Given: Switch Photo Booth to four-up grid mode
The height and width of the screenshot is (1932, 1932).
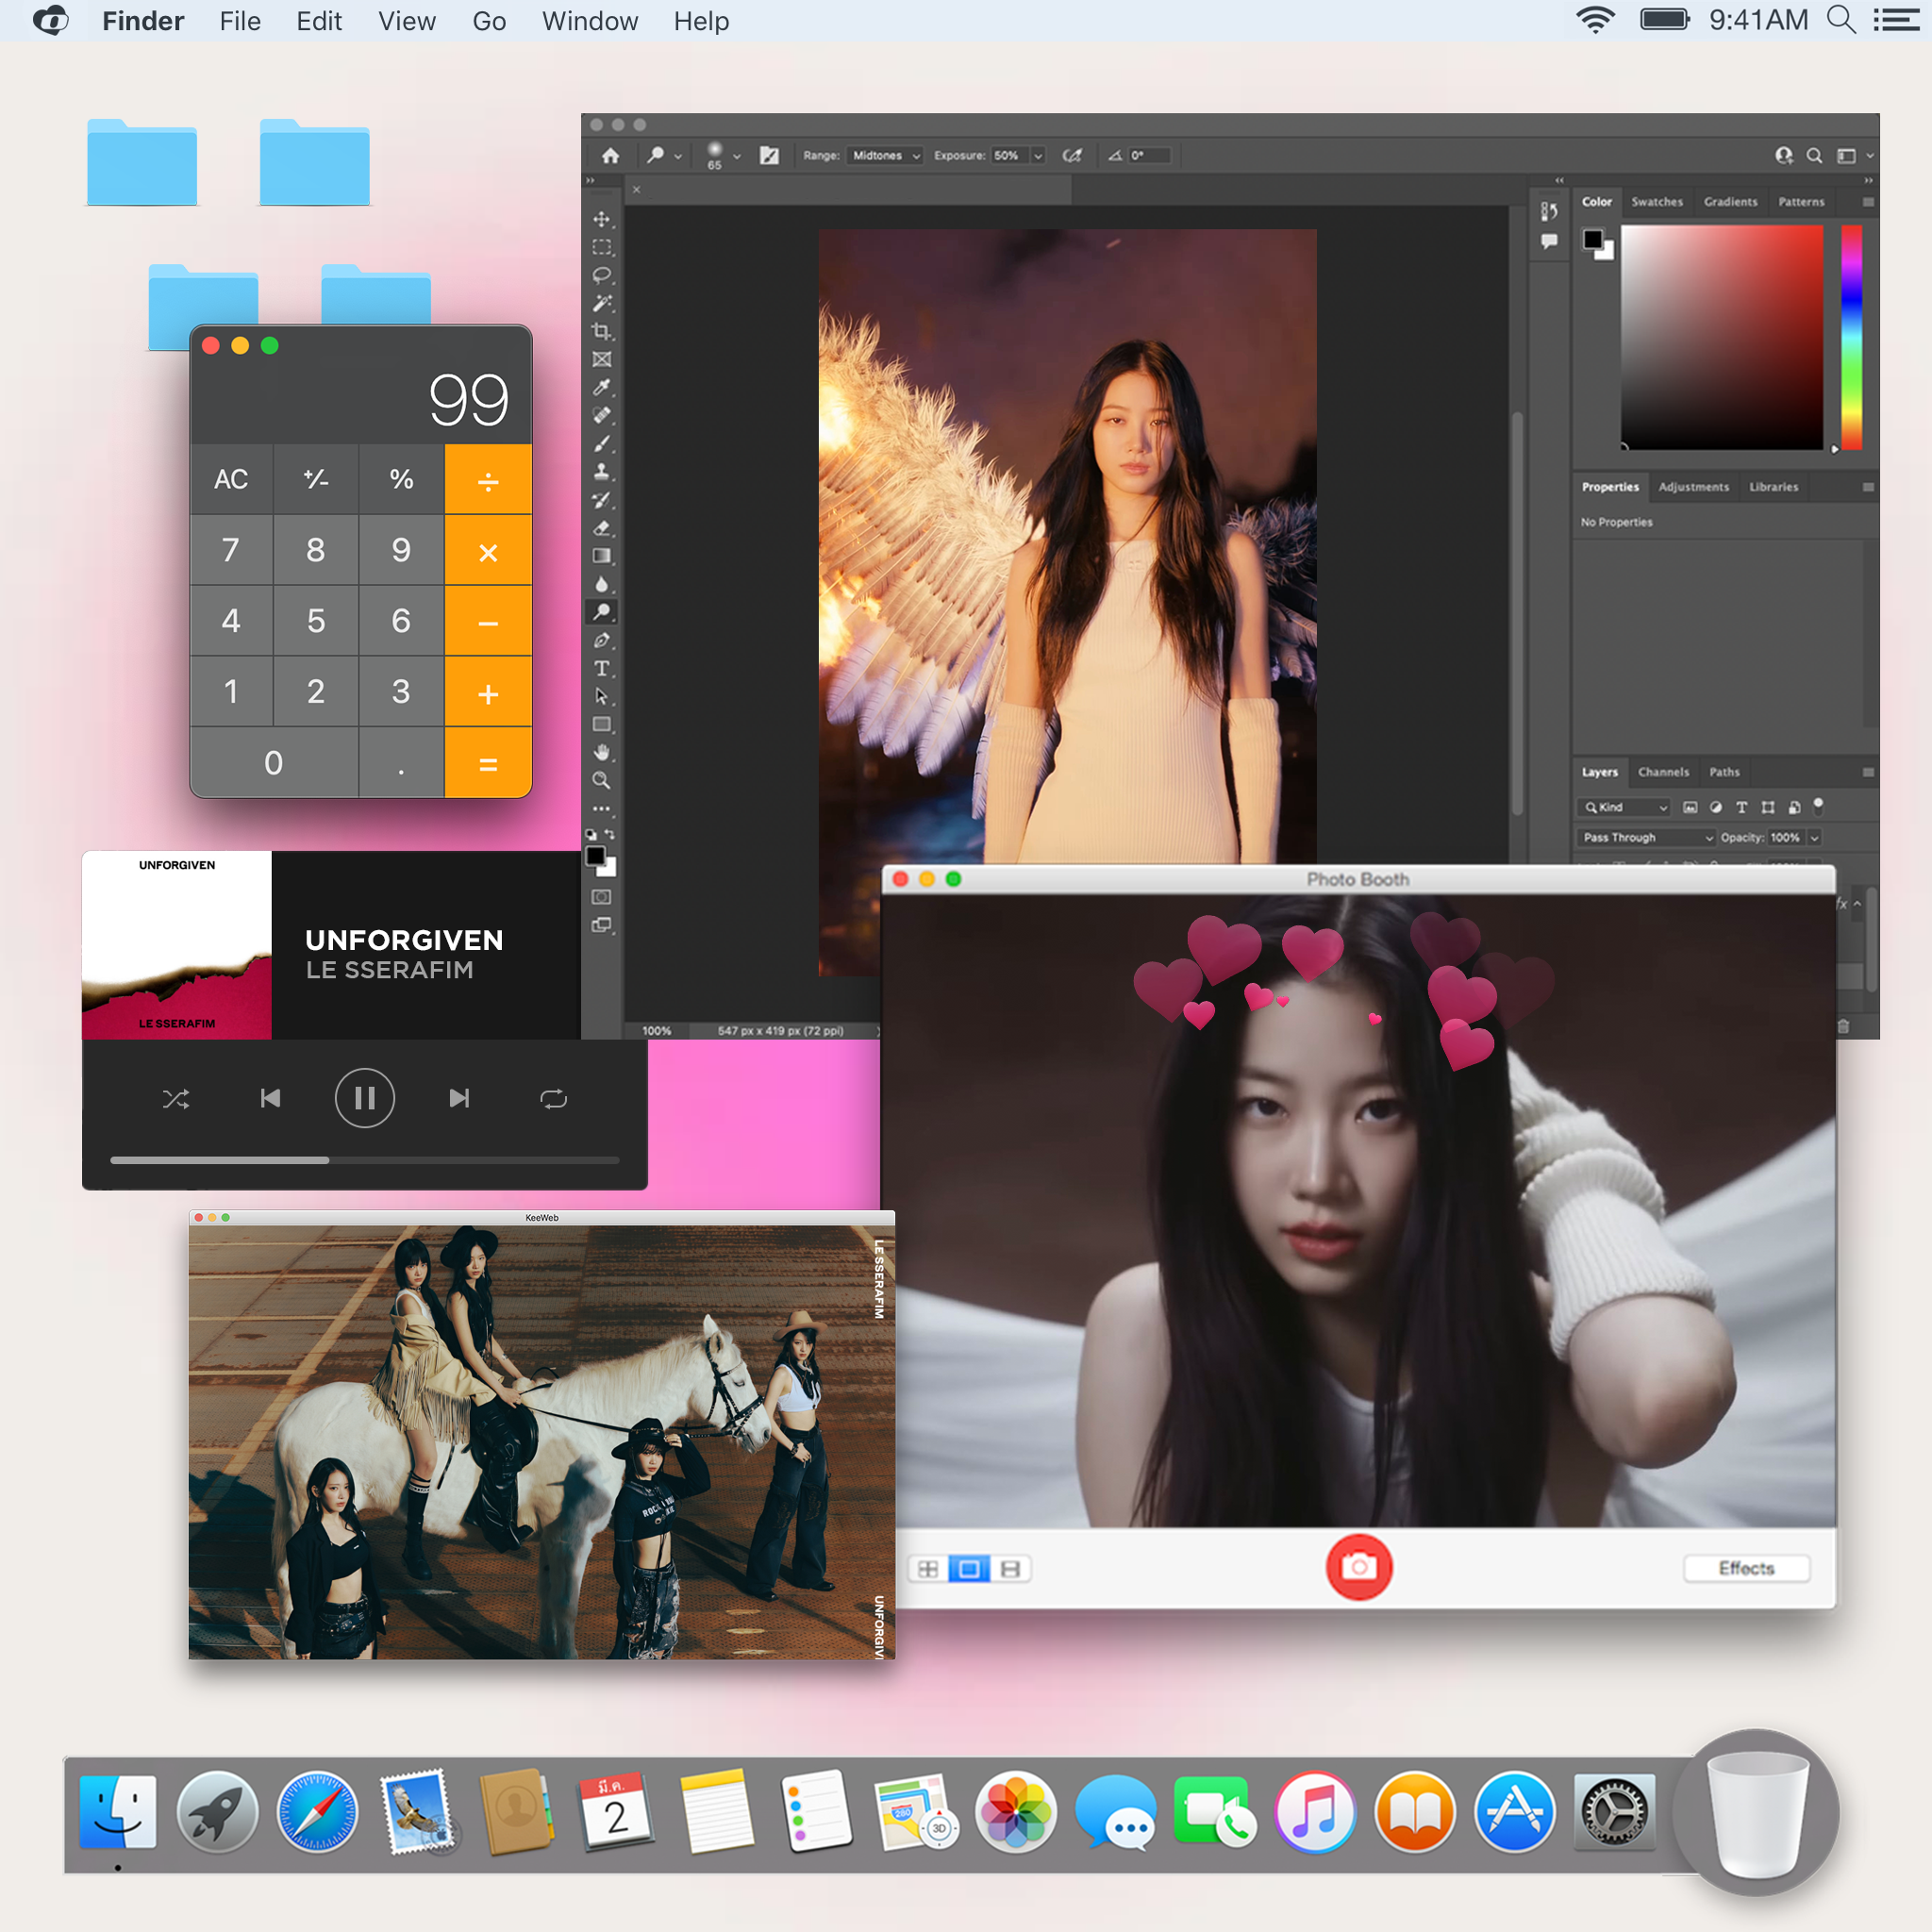Looking at the screenshot, I should (x=927, y=1568).
